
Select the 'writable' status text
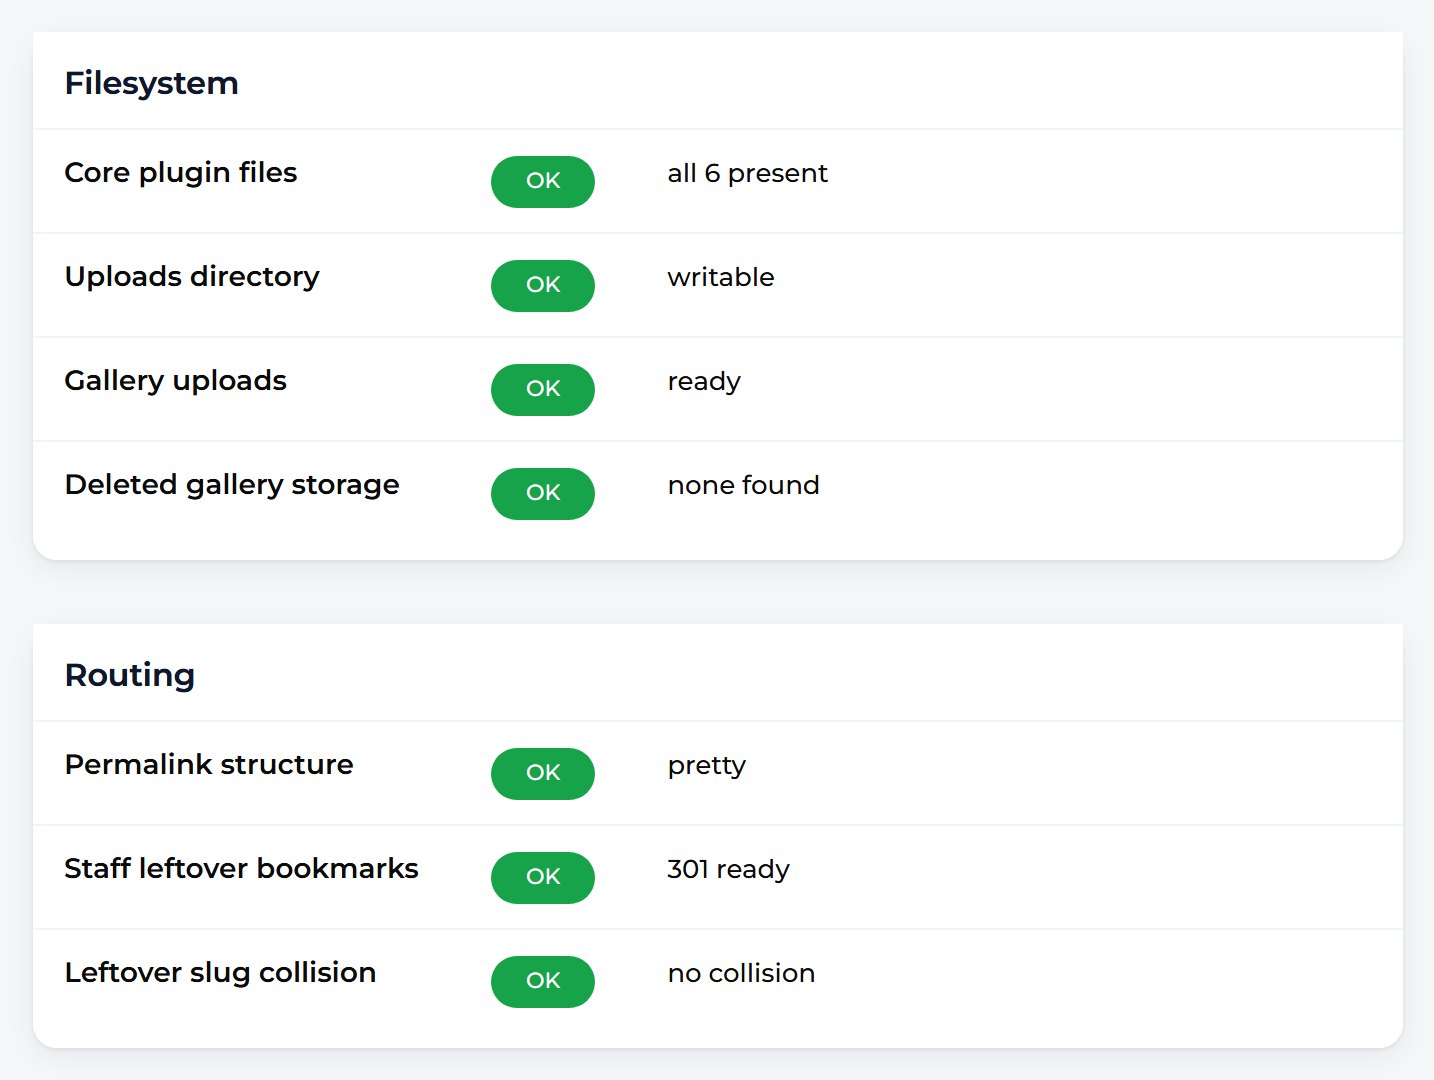click(x=721, y=278)
